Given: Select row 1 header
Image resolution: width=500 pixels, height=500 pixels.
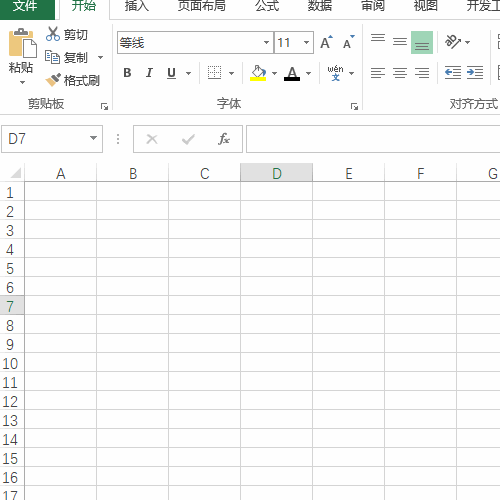Looking at the screenshot, I should [11, 192].
